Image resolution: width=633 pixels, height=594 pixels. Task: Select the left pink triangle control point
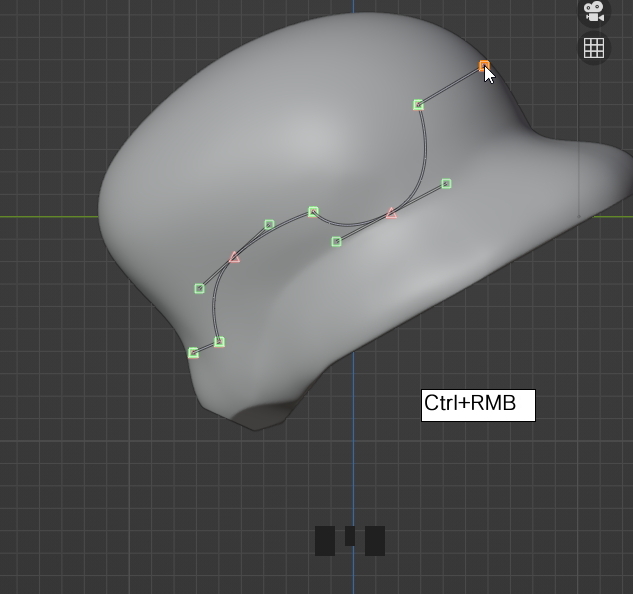[x=234, y=257]
